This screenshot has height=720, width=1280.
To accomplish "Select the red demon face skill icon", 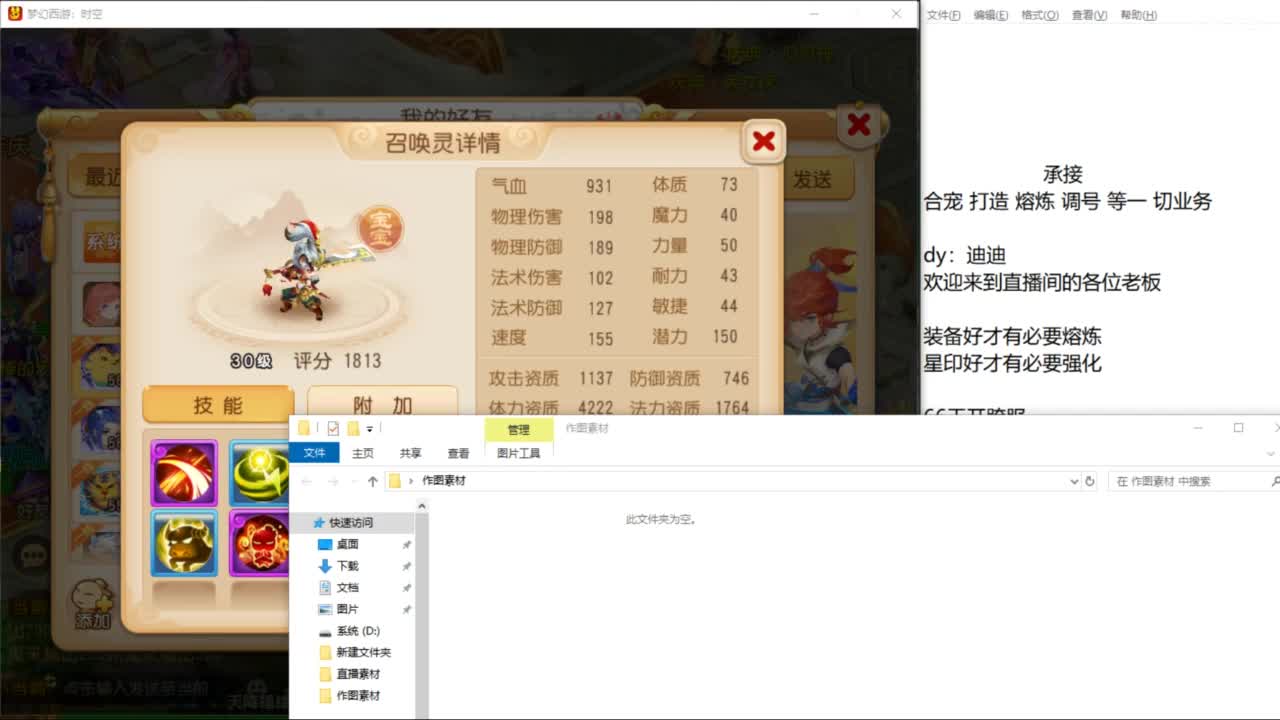I will pyautogui.click(x=260, y=544).
